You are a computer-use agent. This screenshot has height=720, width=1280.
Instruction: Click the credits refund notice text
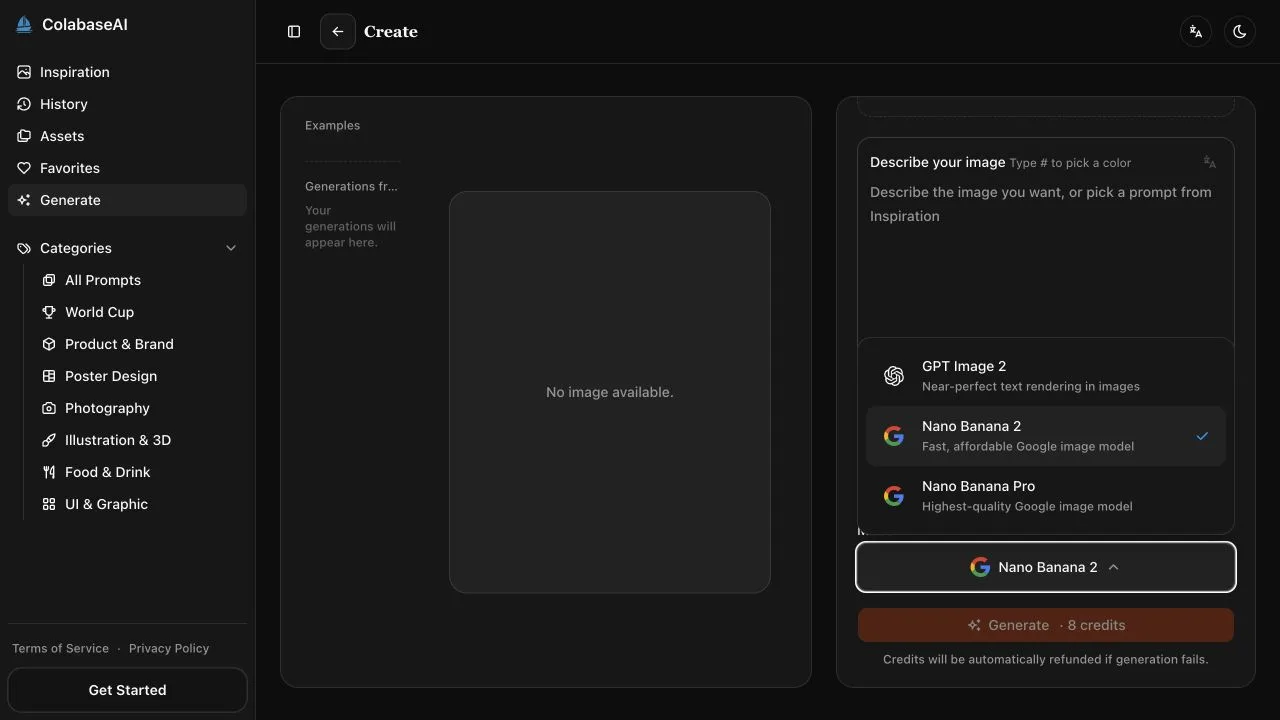[1046, 659]
